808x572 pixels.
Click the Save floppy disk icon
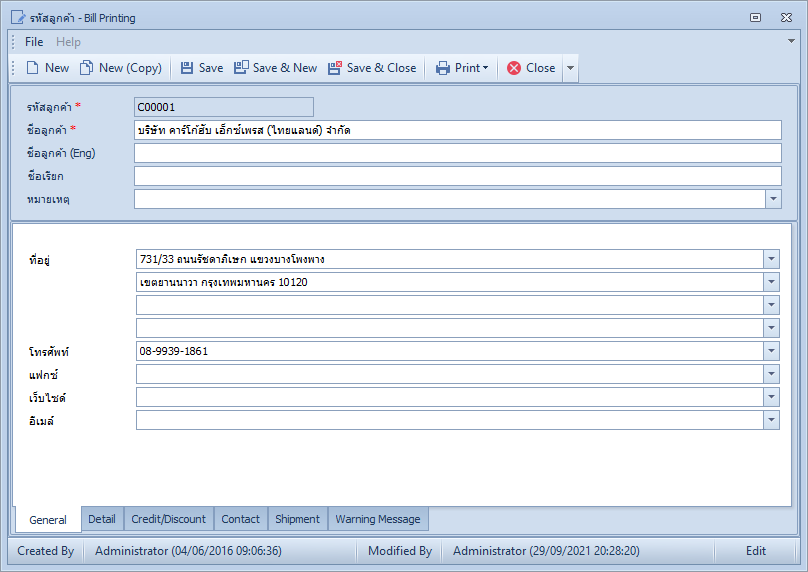187,68
